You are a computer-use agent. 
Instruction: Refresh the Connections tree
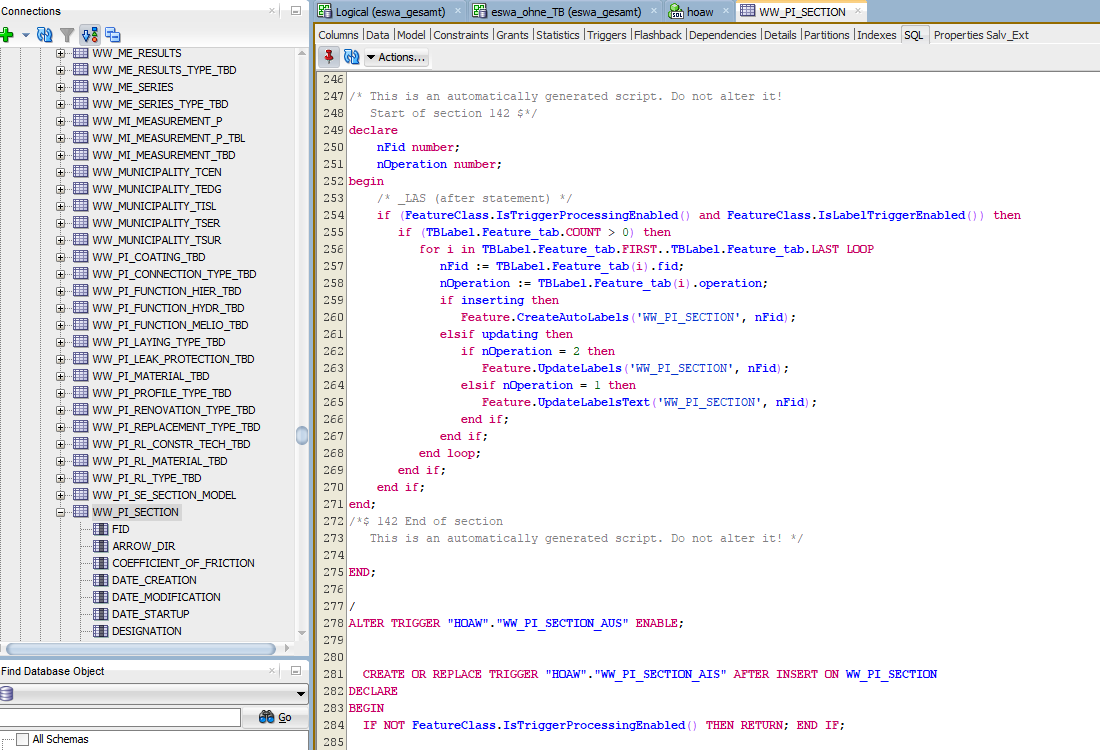pyautogui.click(x=43, y=33)
